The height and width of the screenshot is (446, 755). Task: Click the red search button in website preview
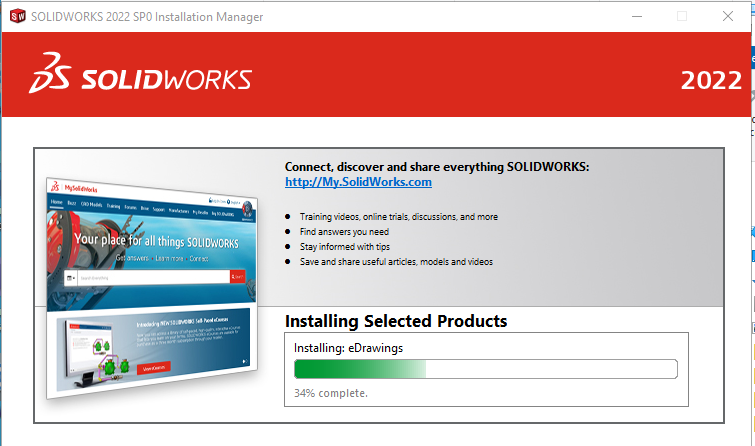[237, 276]
